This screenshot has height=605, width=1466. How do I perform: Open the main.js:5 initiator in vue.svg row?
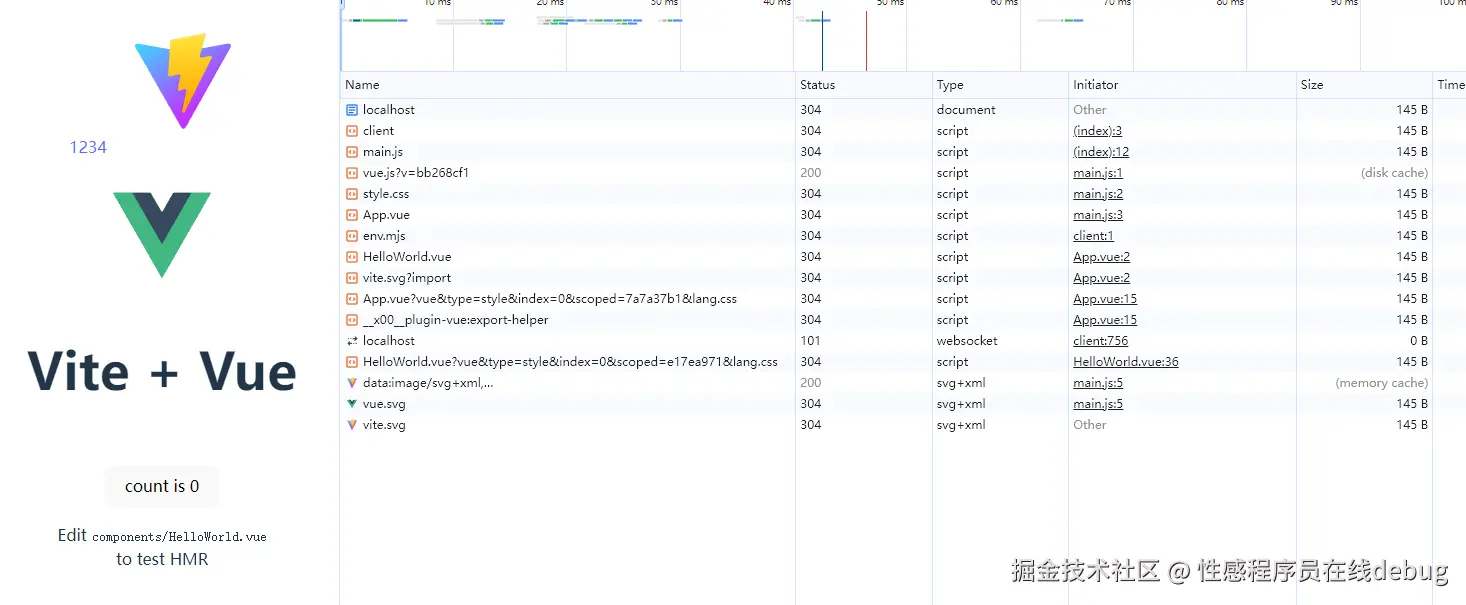tap(1098, 404)
